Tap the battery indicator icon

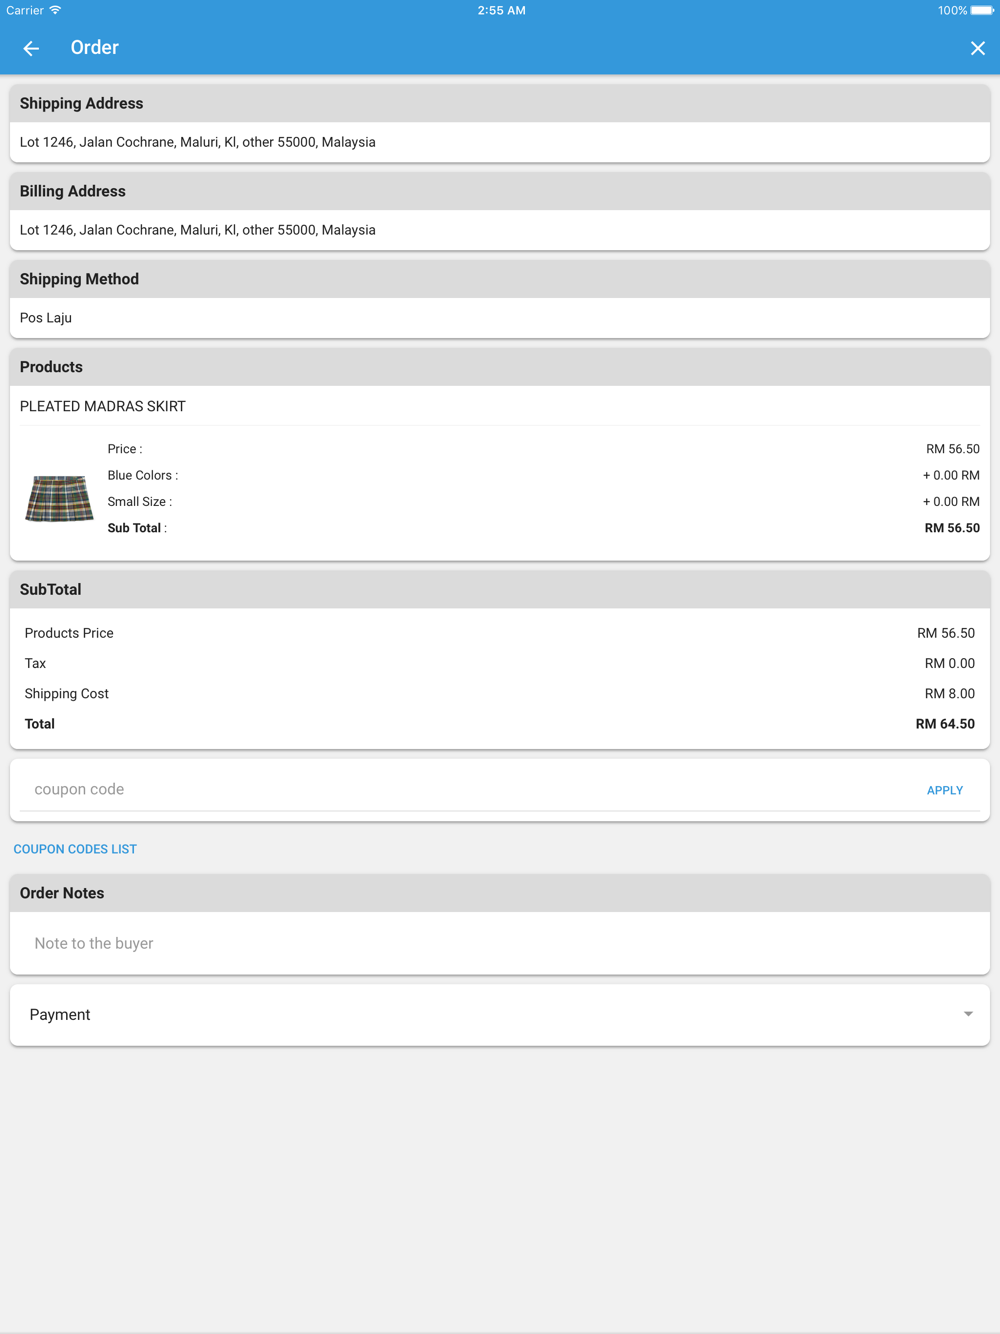tap(981, 10)
